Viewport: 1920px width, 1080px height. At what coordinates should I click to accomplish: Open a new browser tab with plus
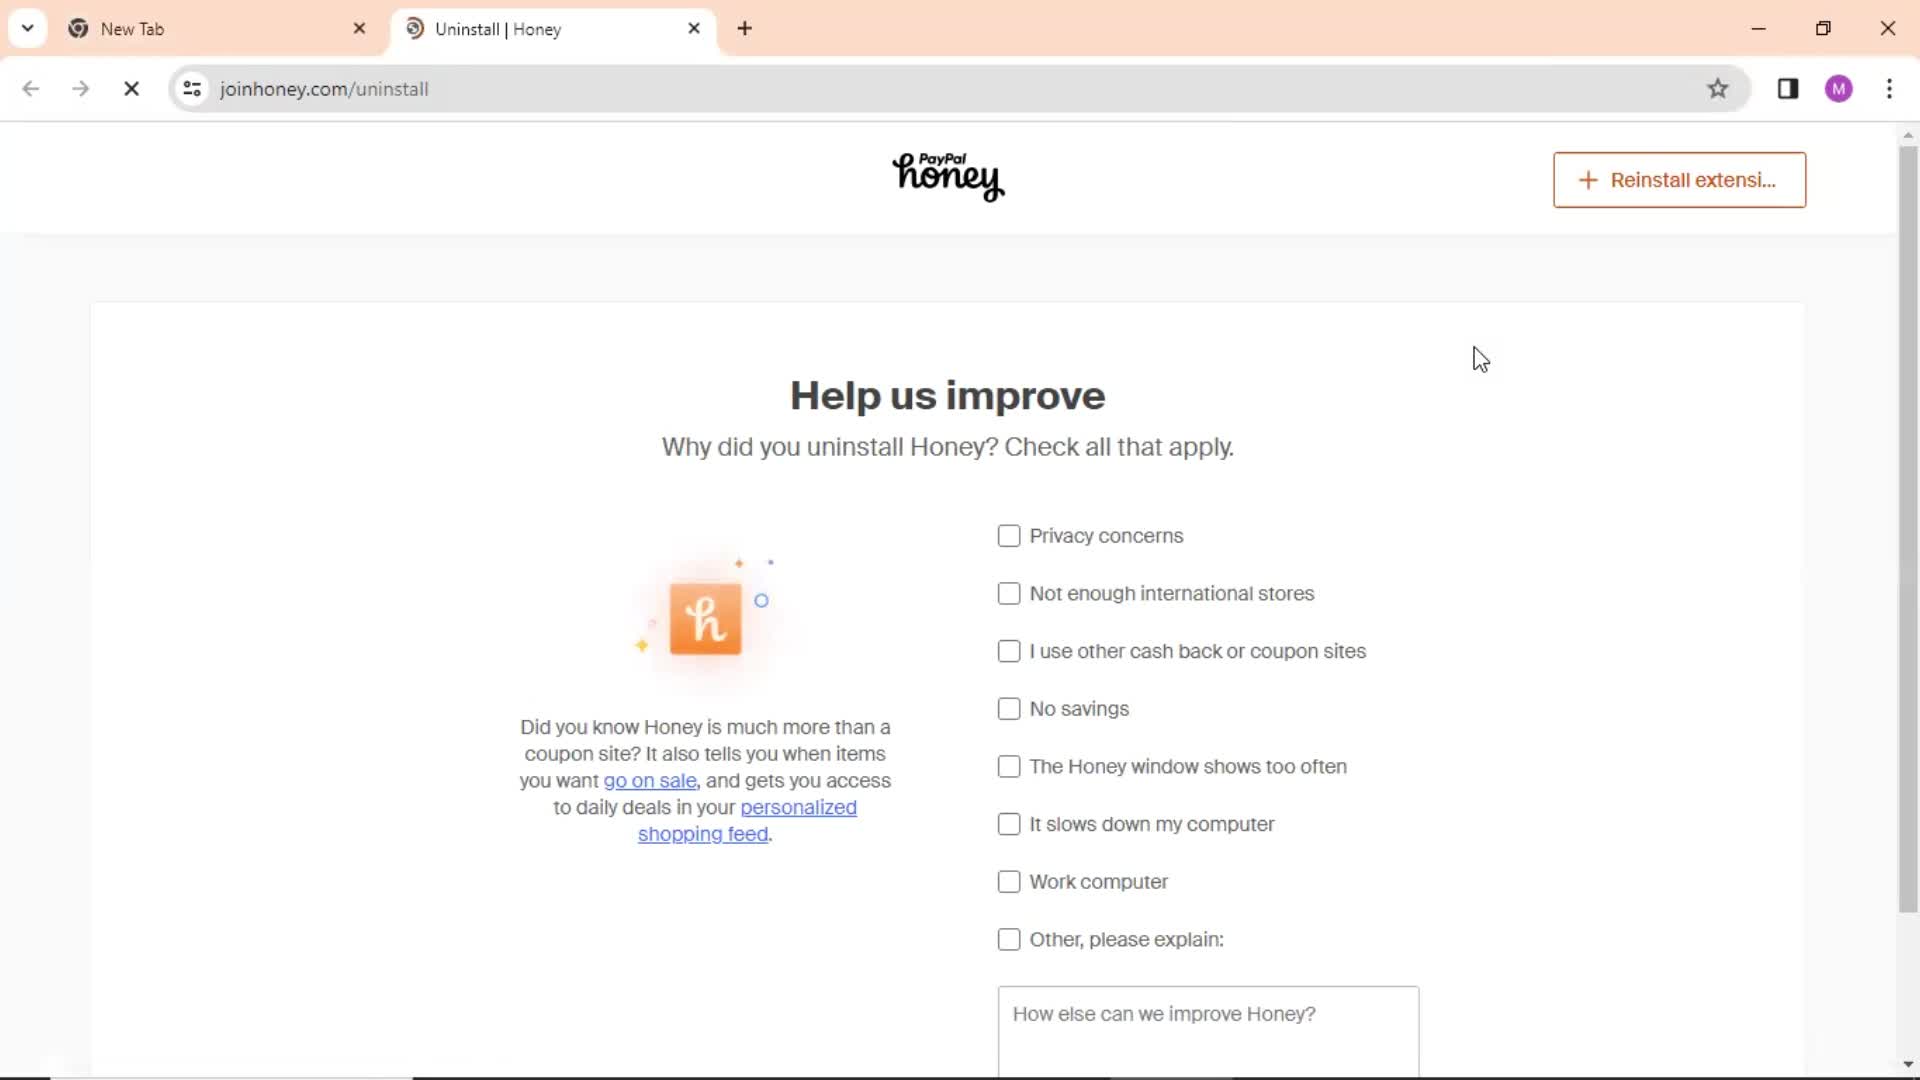(x=744, y=29)
